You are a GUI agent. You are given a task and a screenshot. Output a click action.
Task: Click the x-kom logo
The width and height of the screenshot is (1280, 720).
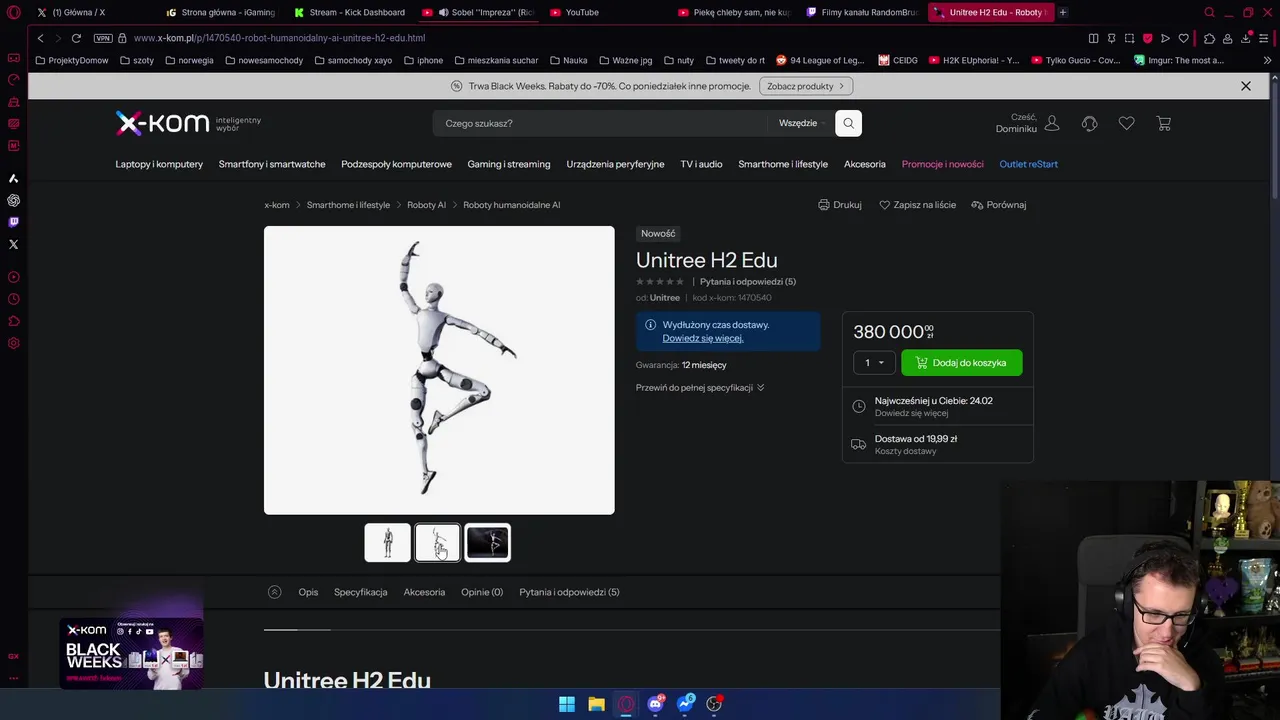(x=162, y=123)
